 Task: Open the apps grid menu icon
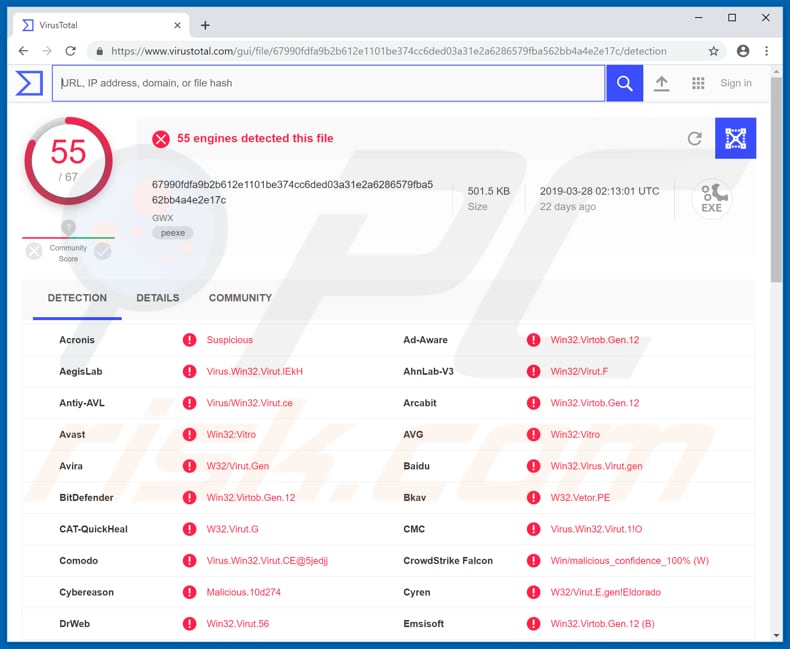click(698, 83)
